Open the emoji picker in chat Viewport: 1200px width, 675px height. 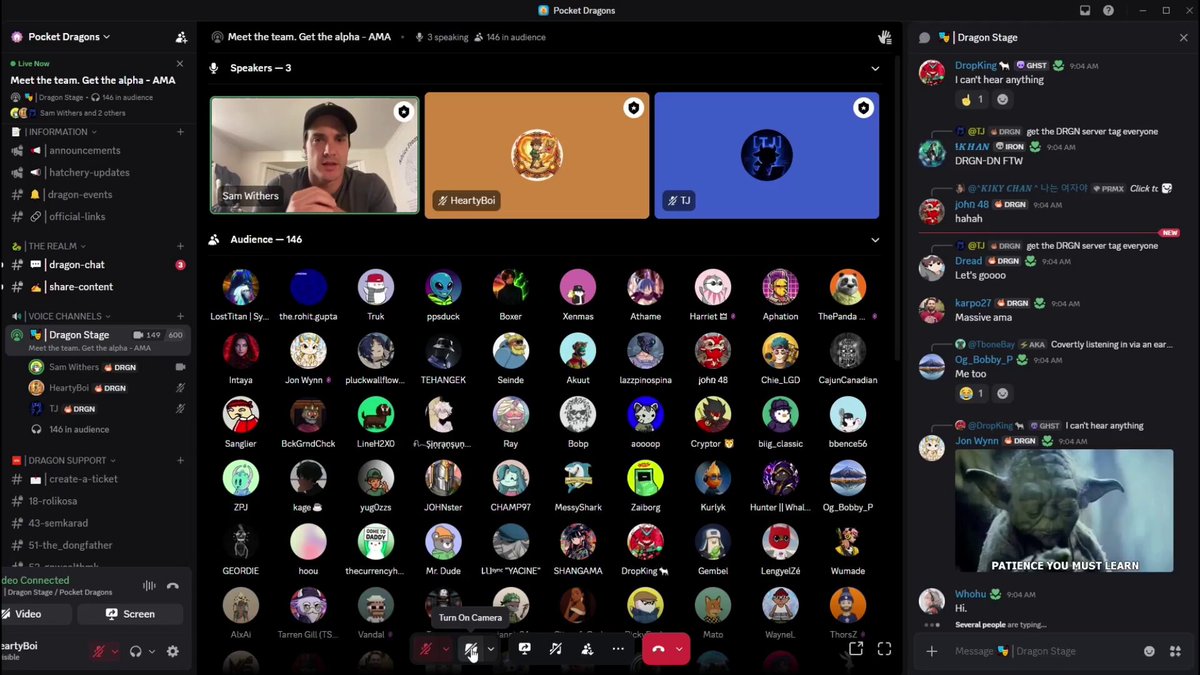pyautogui.click(x=1149, y=651)
